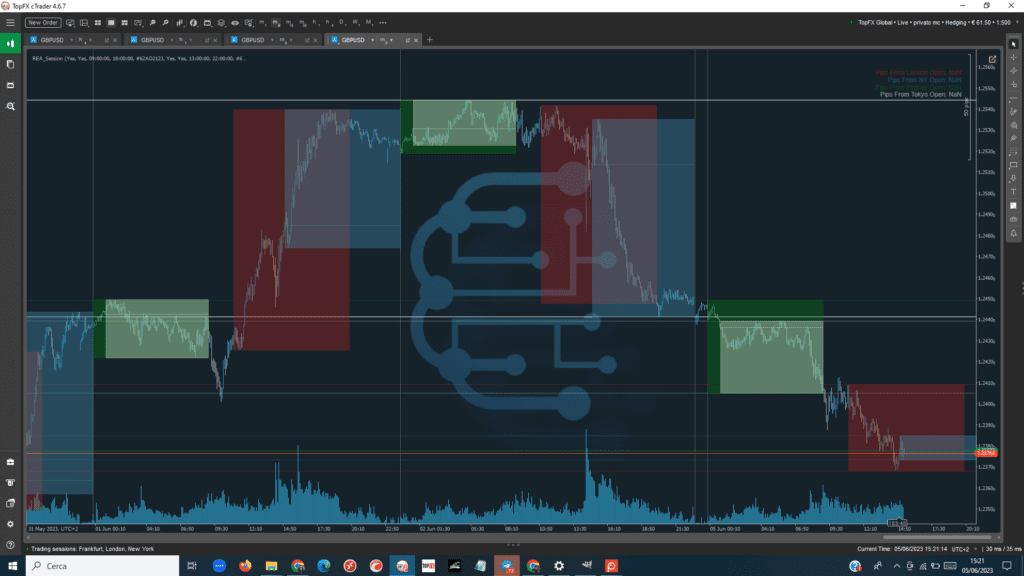Switch to h4 timeframe
This screenshot has height=576, width=1024.
[329, 23]
